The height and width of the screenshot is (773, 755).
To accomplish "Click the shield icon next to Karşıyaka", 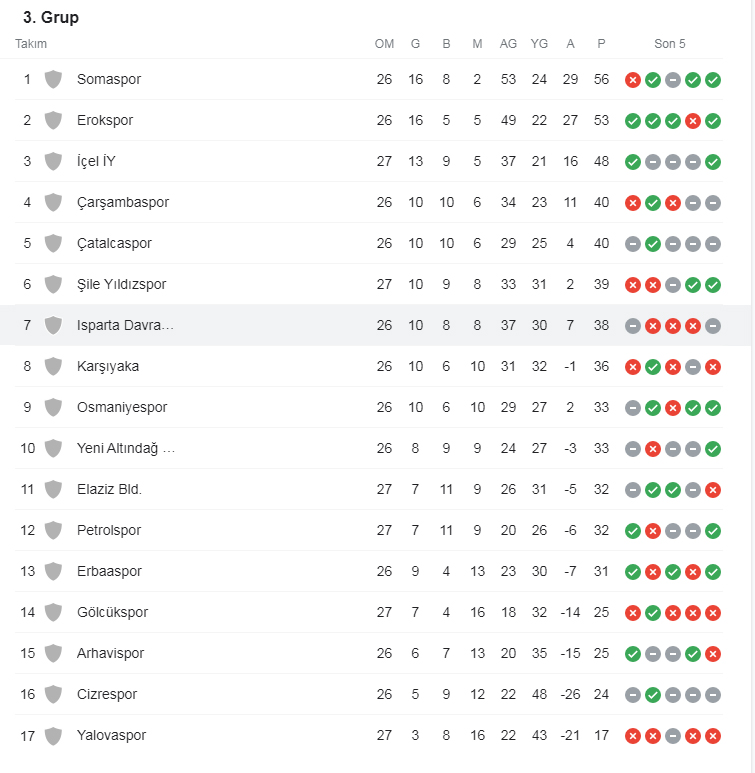I will click(53, 366).
